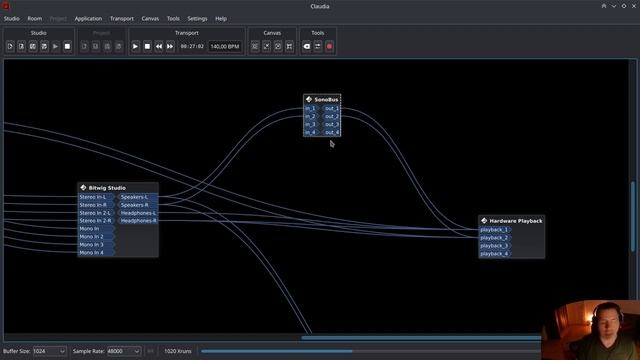The width and height of the screenshot is (640, 360).
Task: Select Bitwig Stereo In-L port
Action: pos(96,197)
